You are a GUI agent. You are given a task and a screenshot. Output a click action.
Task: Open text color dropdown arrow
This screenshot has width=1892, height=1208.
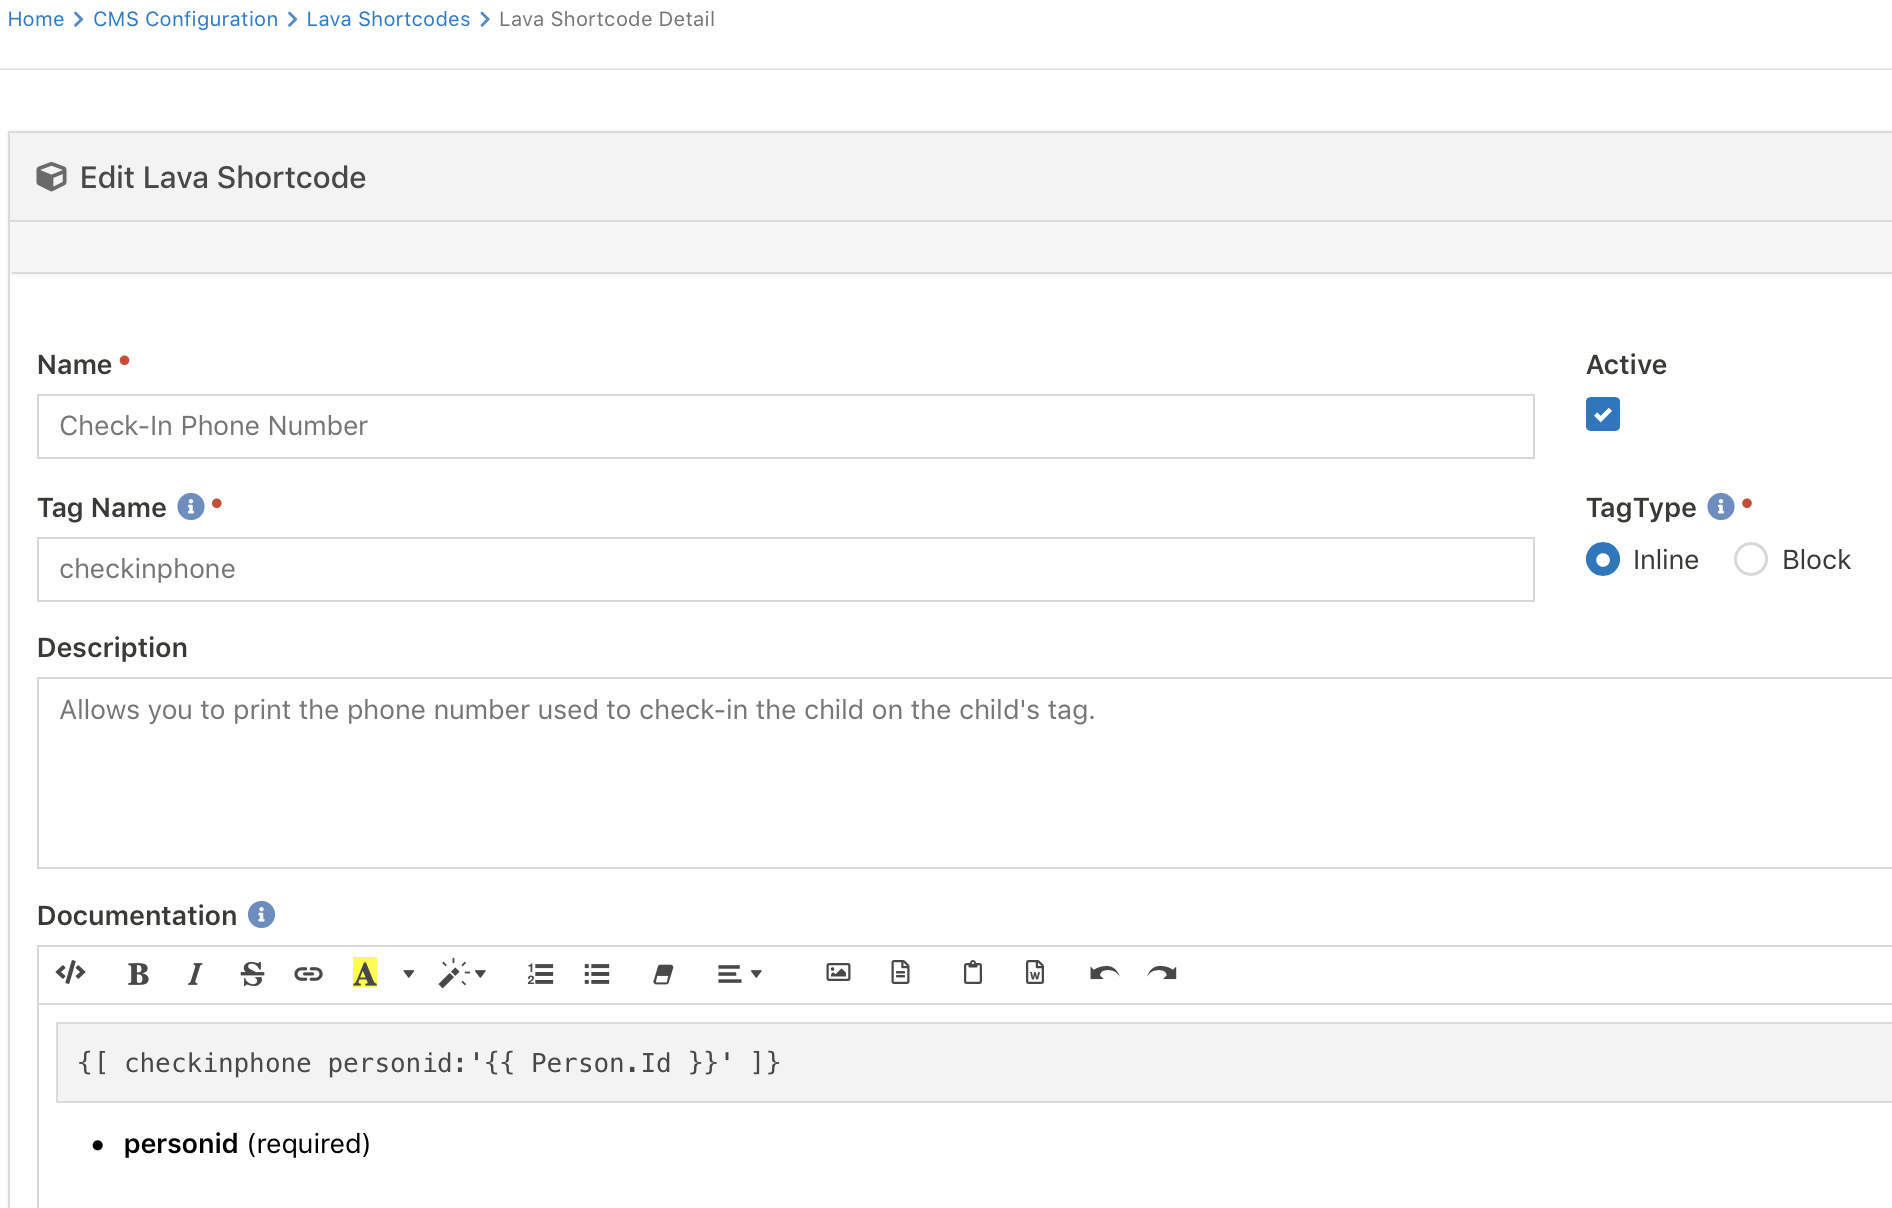pos(408,973)
